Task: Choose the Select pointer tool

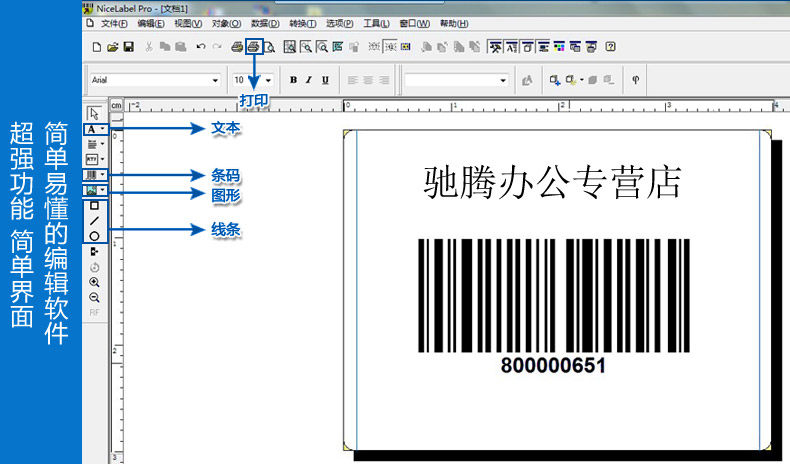Action: tap(94, 113)
